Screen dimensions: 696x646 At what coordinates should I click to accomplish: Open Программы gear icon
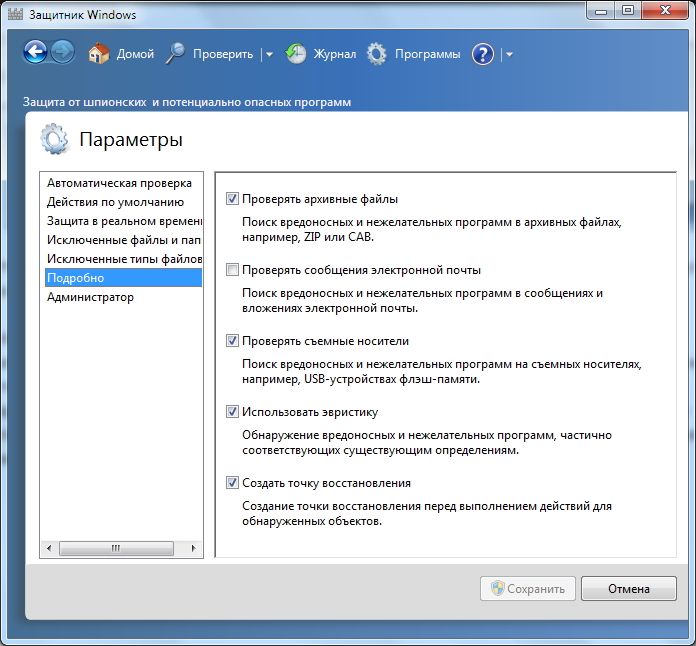click(376, 54)
